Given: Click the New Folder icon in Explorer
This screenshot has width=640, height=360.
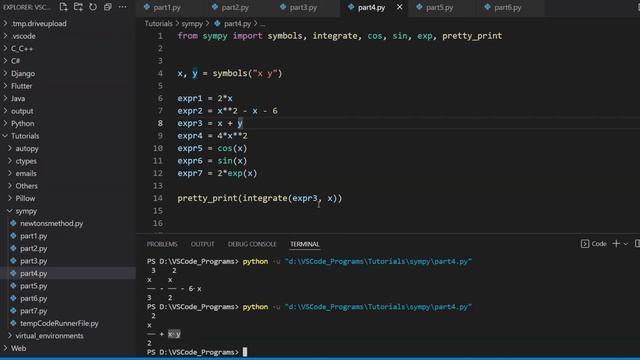Looking at the screenshot, I should tap(78, 7).
